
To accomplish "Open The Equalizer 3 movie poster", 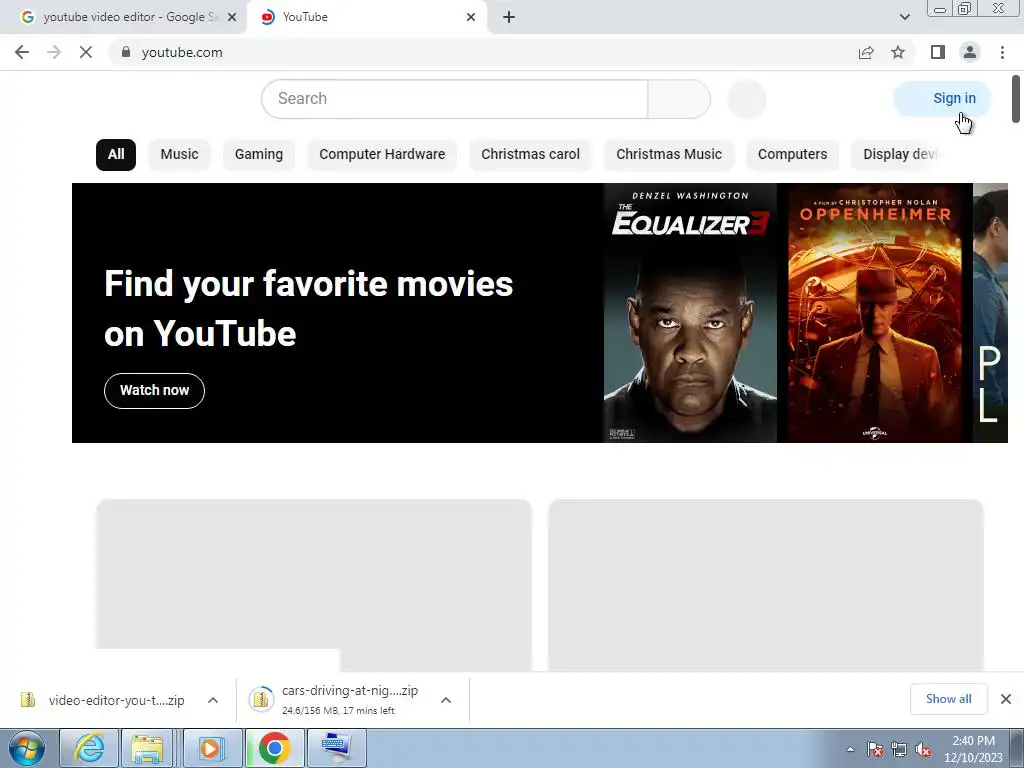I will coord(690,313).
